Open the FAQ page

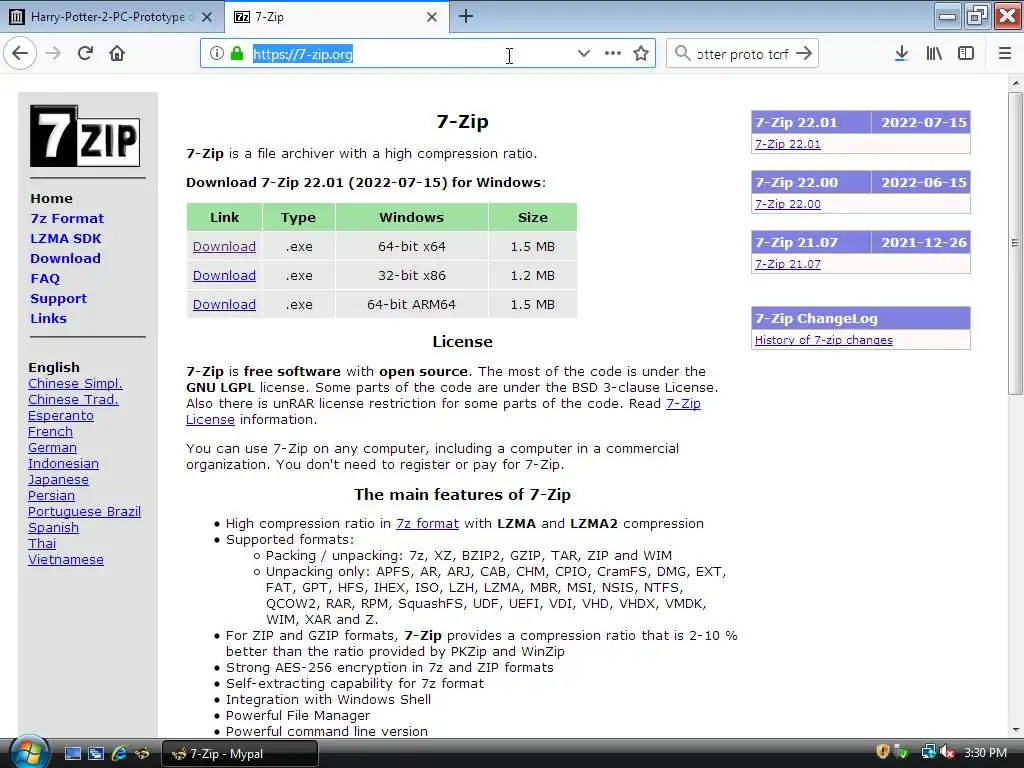tap(45, 279)
